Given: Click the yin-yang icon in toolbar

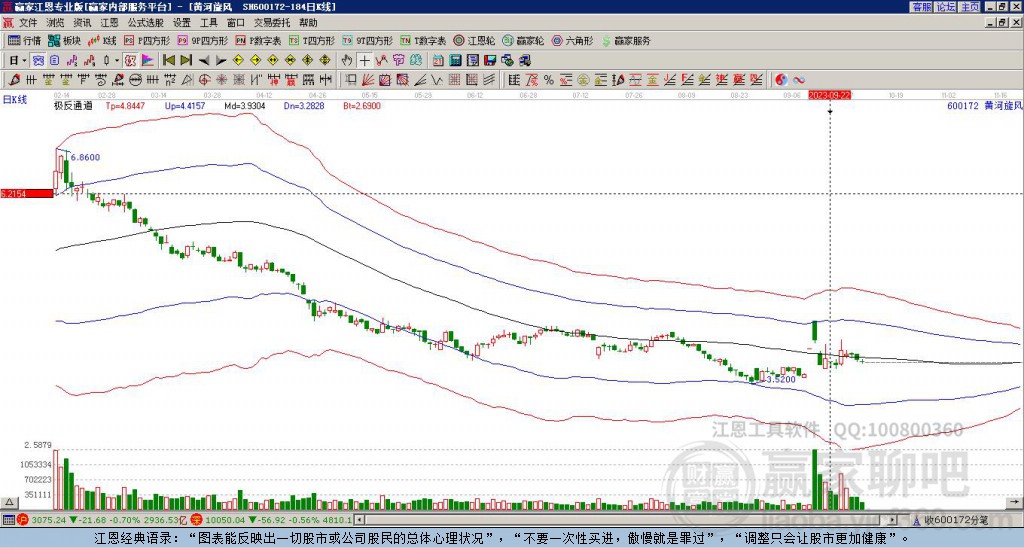Looking at the screenshot, I should pyautogui.click(x=781, y=80).
